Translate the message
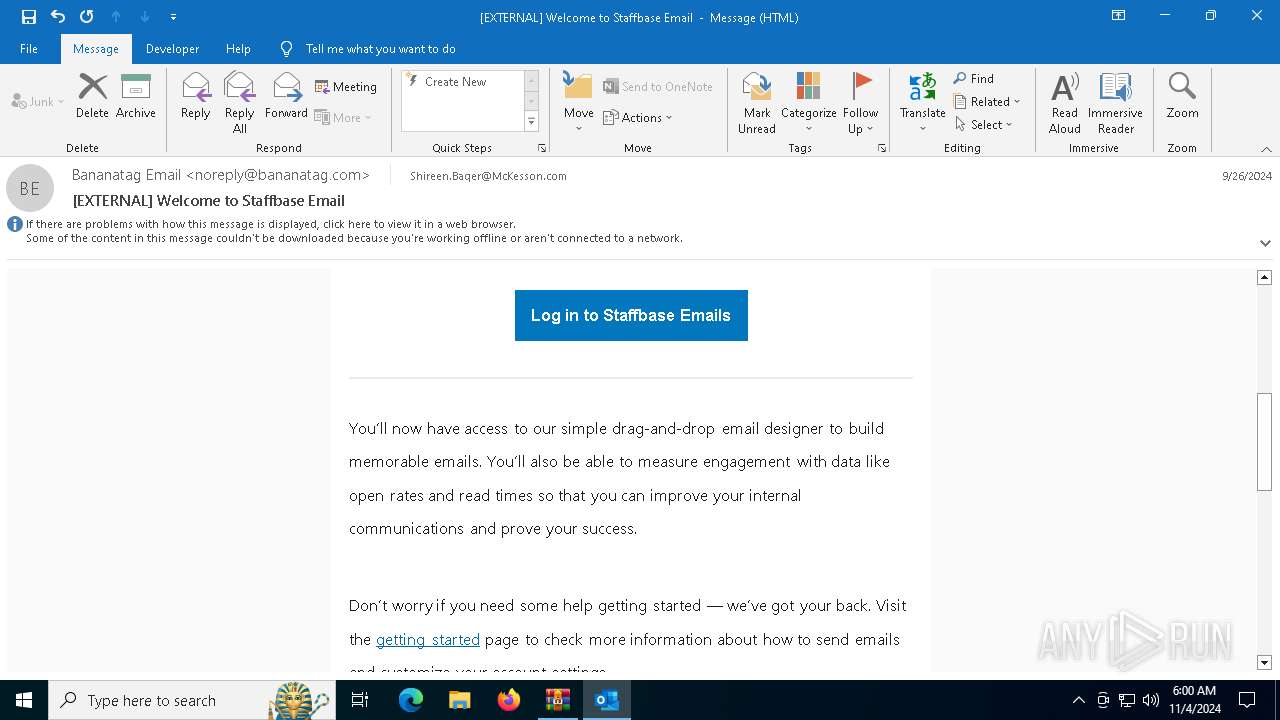 (x=922, y=102)
